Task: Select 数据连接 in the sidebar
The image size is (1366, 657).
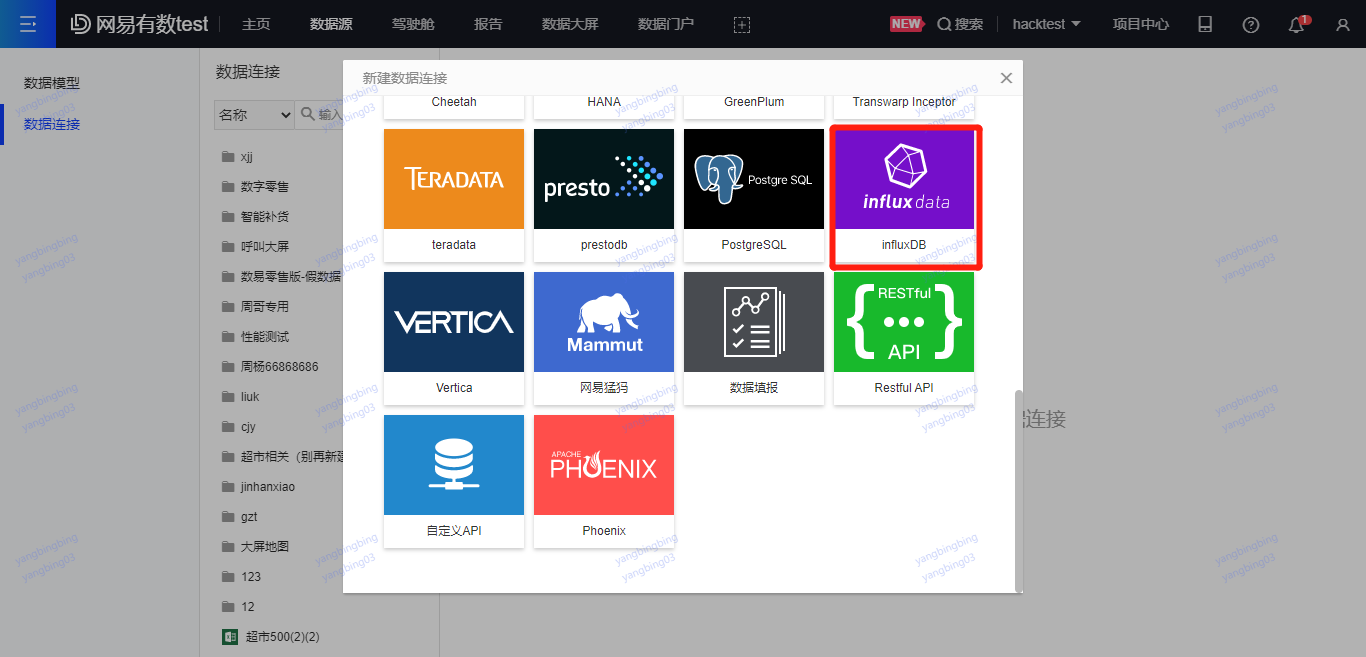Action: pyautogui.click(x=52, y=124)
